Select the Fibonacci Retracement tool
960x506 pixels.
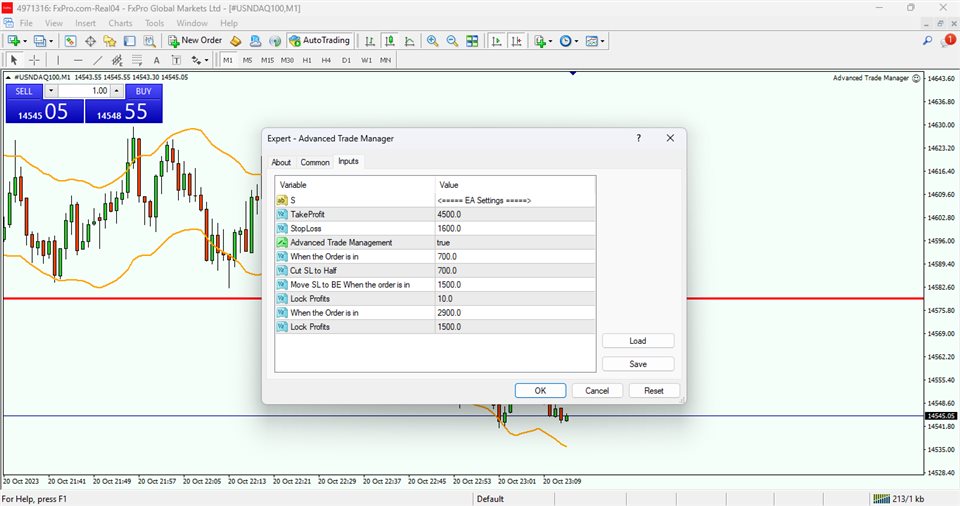point(137,60)
